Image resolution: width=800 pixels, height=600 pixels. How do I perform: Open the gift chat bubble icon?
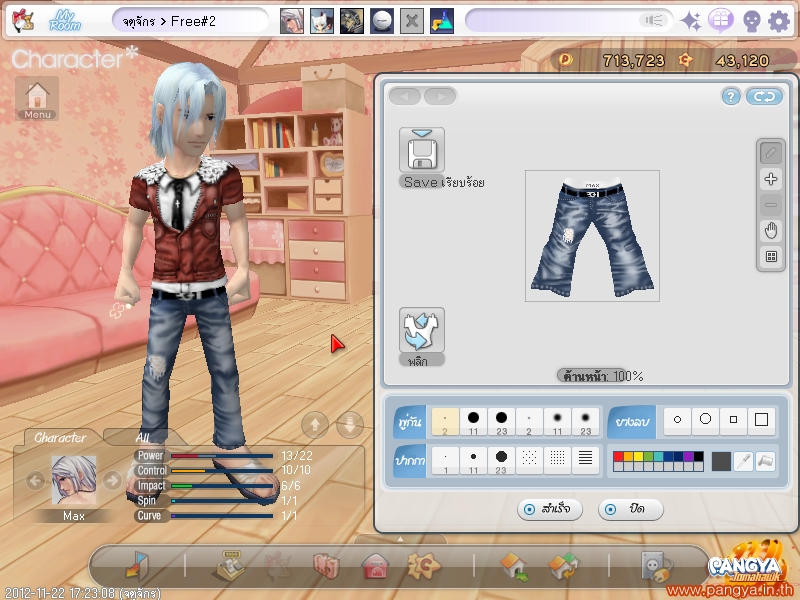click(x=720, y=21)
